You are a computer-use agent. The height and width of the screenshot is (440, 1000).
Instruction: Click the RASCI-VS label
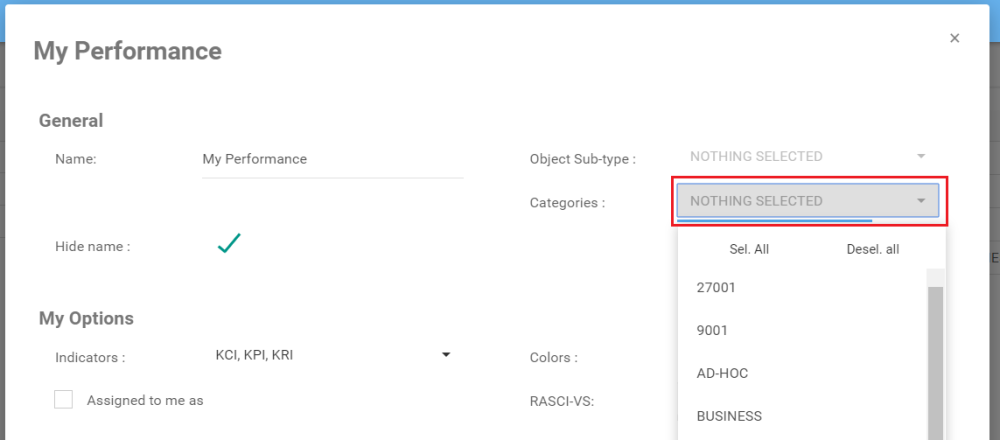562,401
